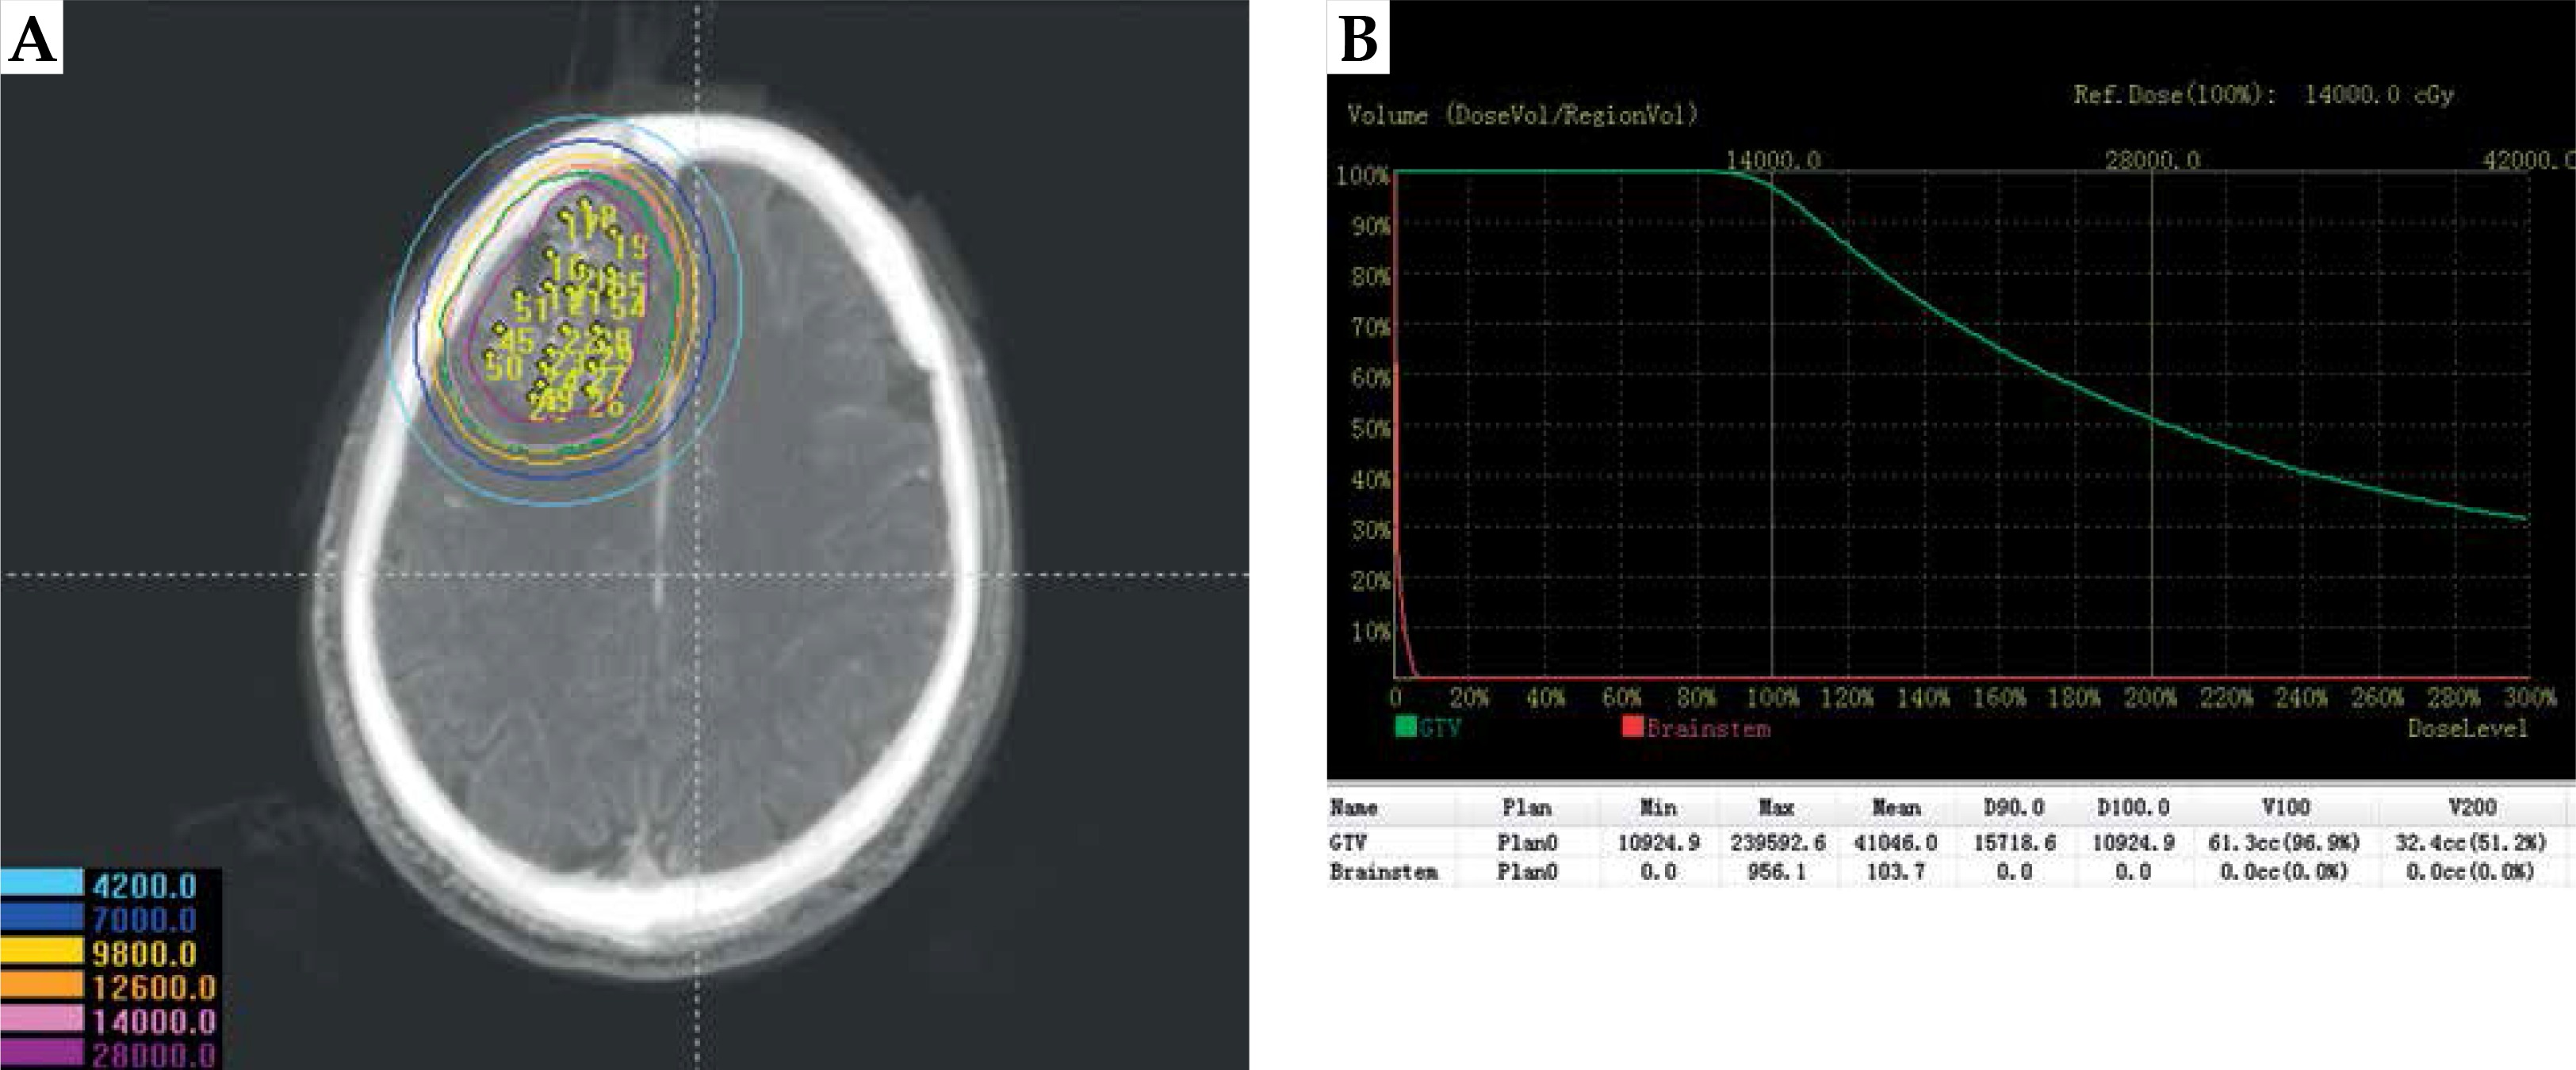Click the V200 column header
Viewport: 2576px width, 1070px height.
click(x=2472, y=807)
